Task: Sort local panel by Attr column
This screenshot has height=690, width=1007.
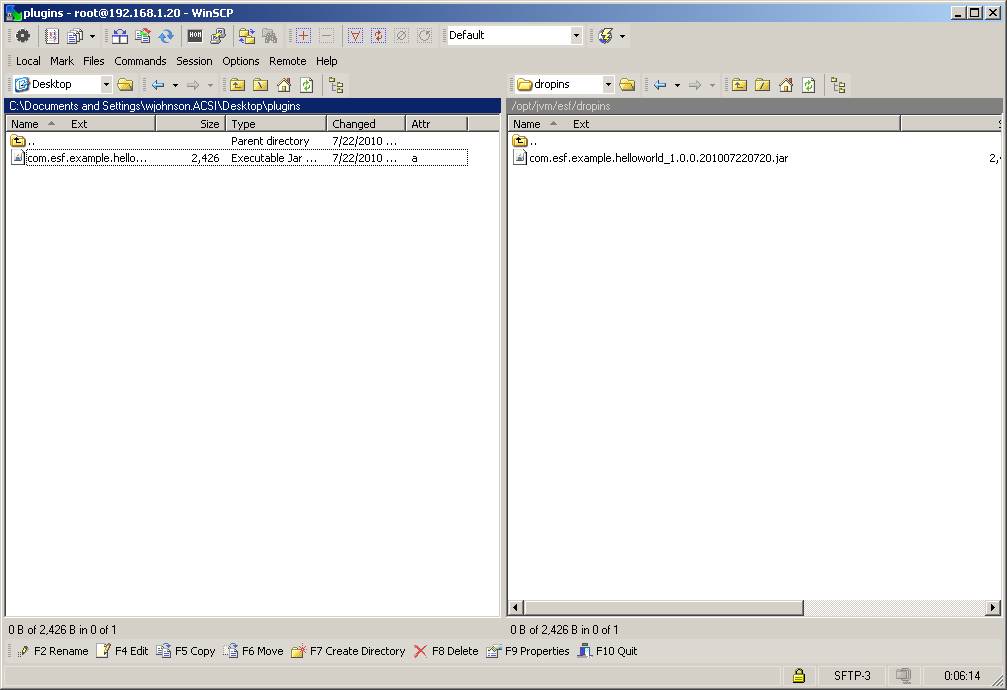Action: point(437,124)
